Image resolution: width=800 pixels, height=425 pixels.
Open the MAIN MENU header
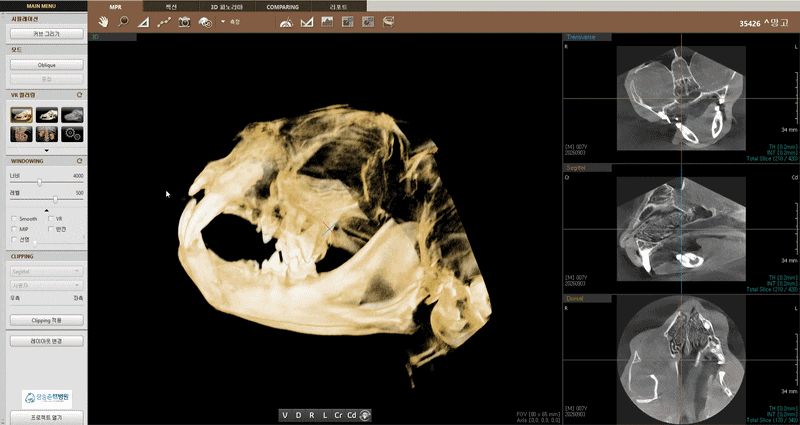pos(41,6)
